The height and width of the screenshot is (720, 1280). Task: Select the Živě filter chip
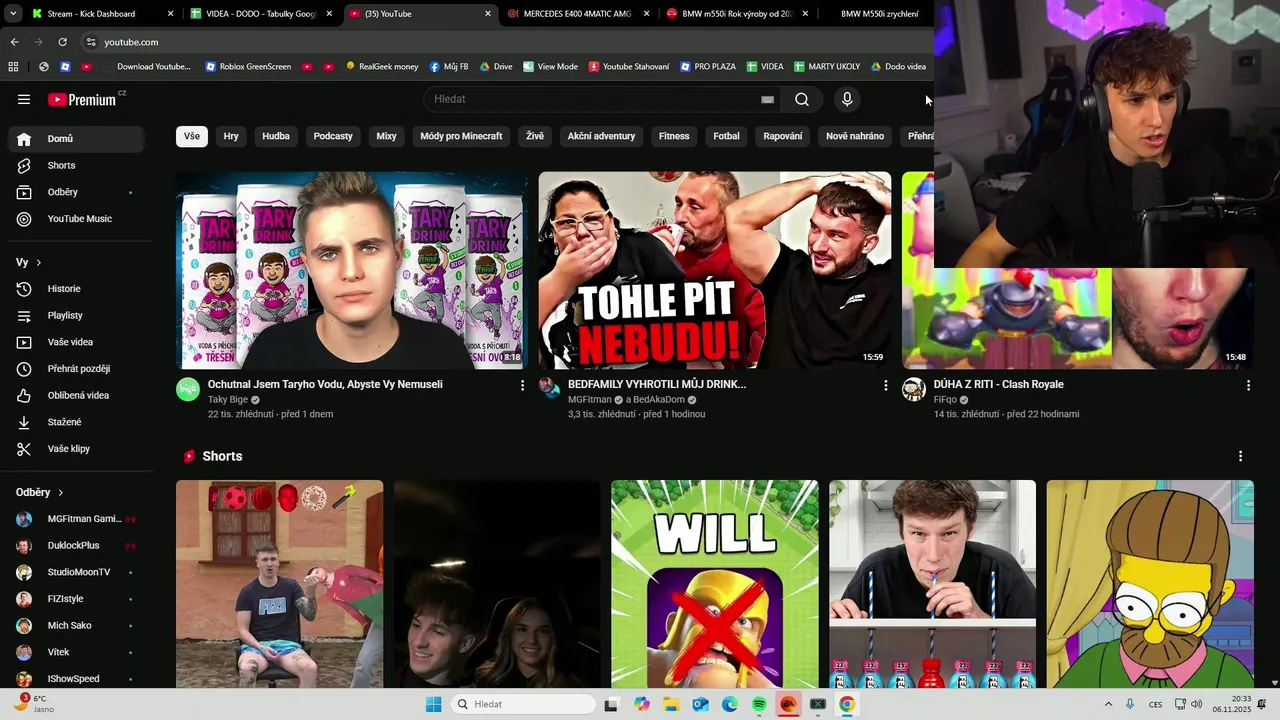tap(535, 136)
